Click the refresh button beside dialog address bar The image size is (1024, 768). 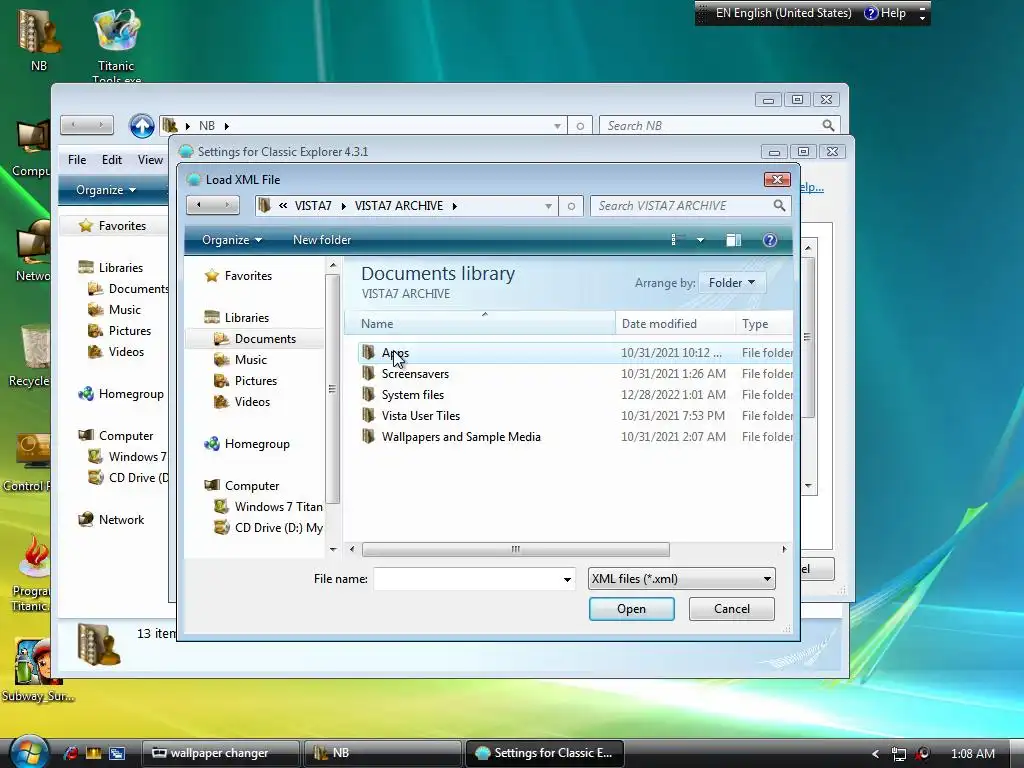[571, 206]
